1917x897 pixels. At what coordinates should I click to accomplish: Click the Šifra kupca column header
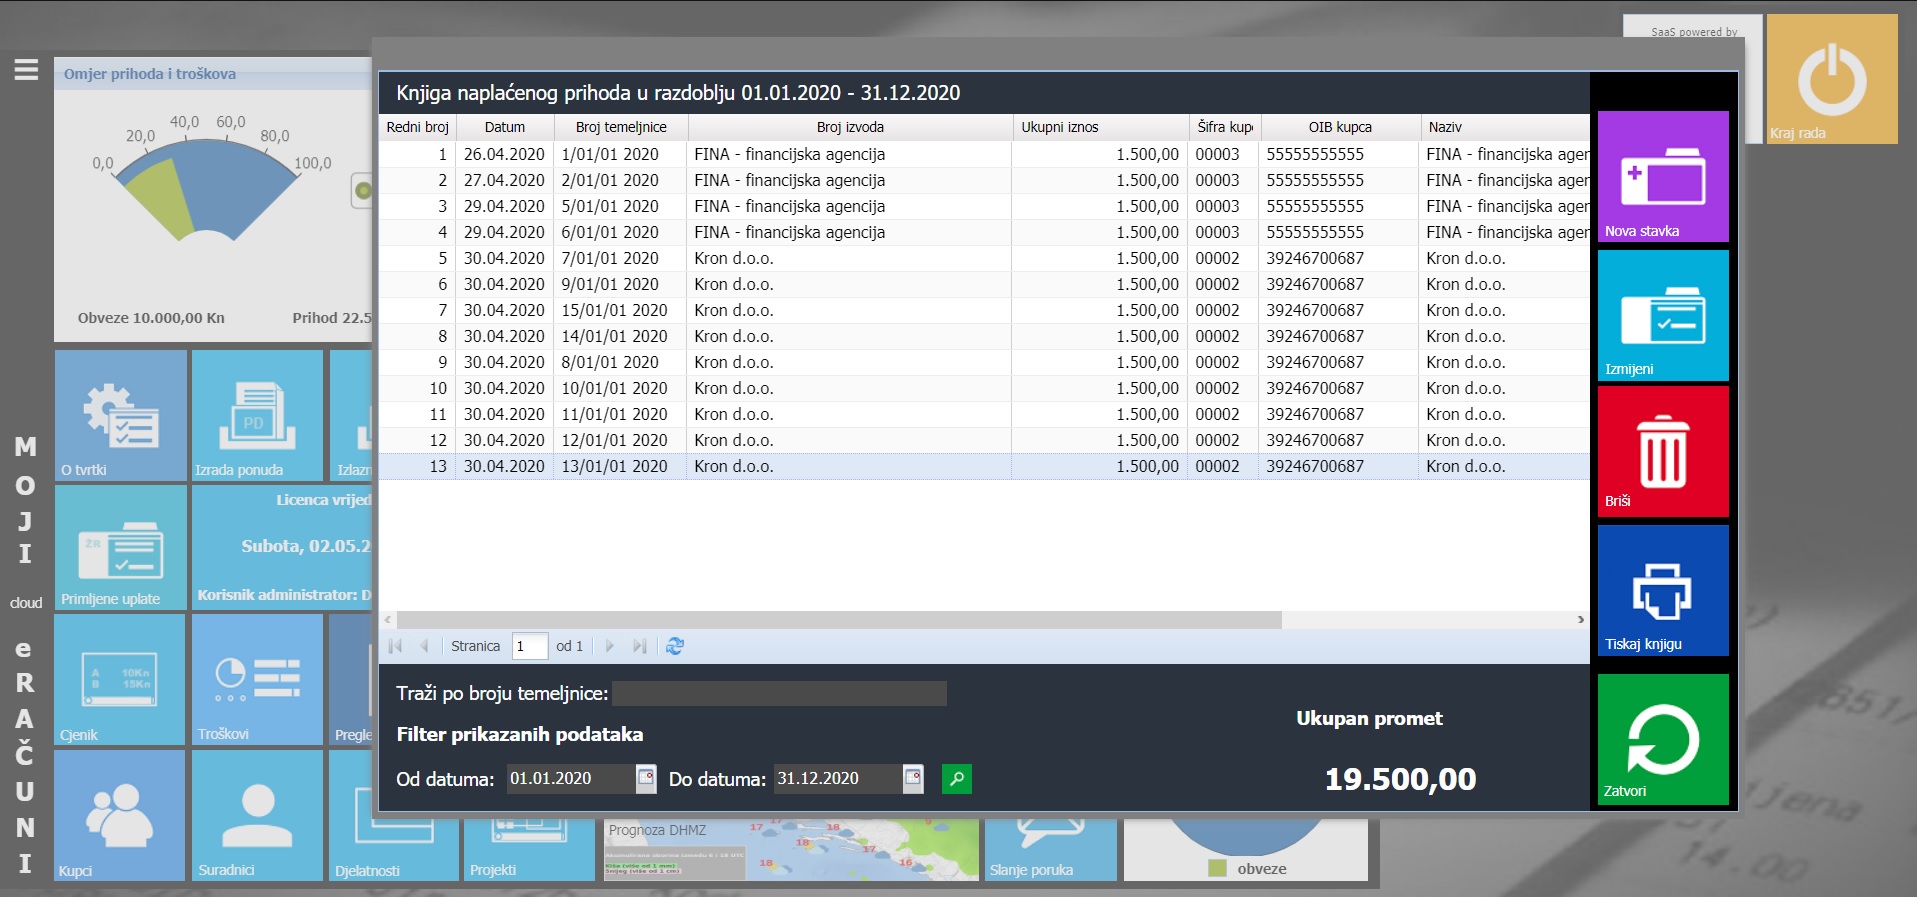point(1225,127)
